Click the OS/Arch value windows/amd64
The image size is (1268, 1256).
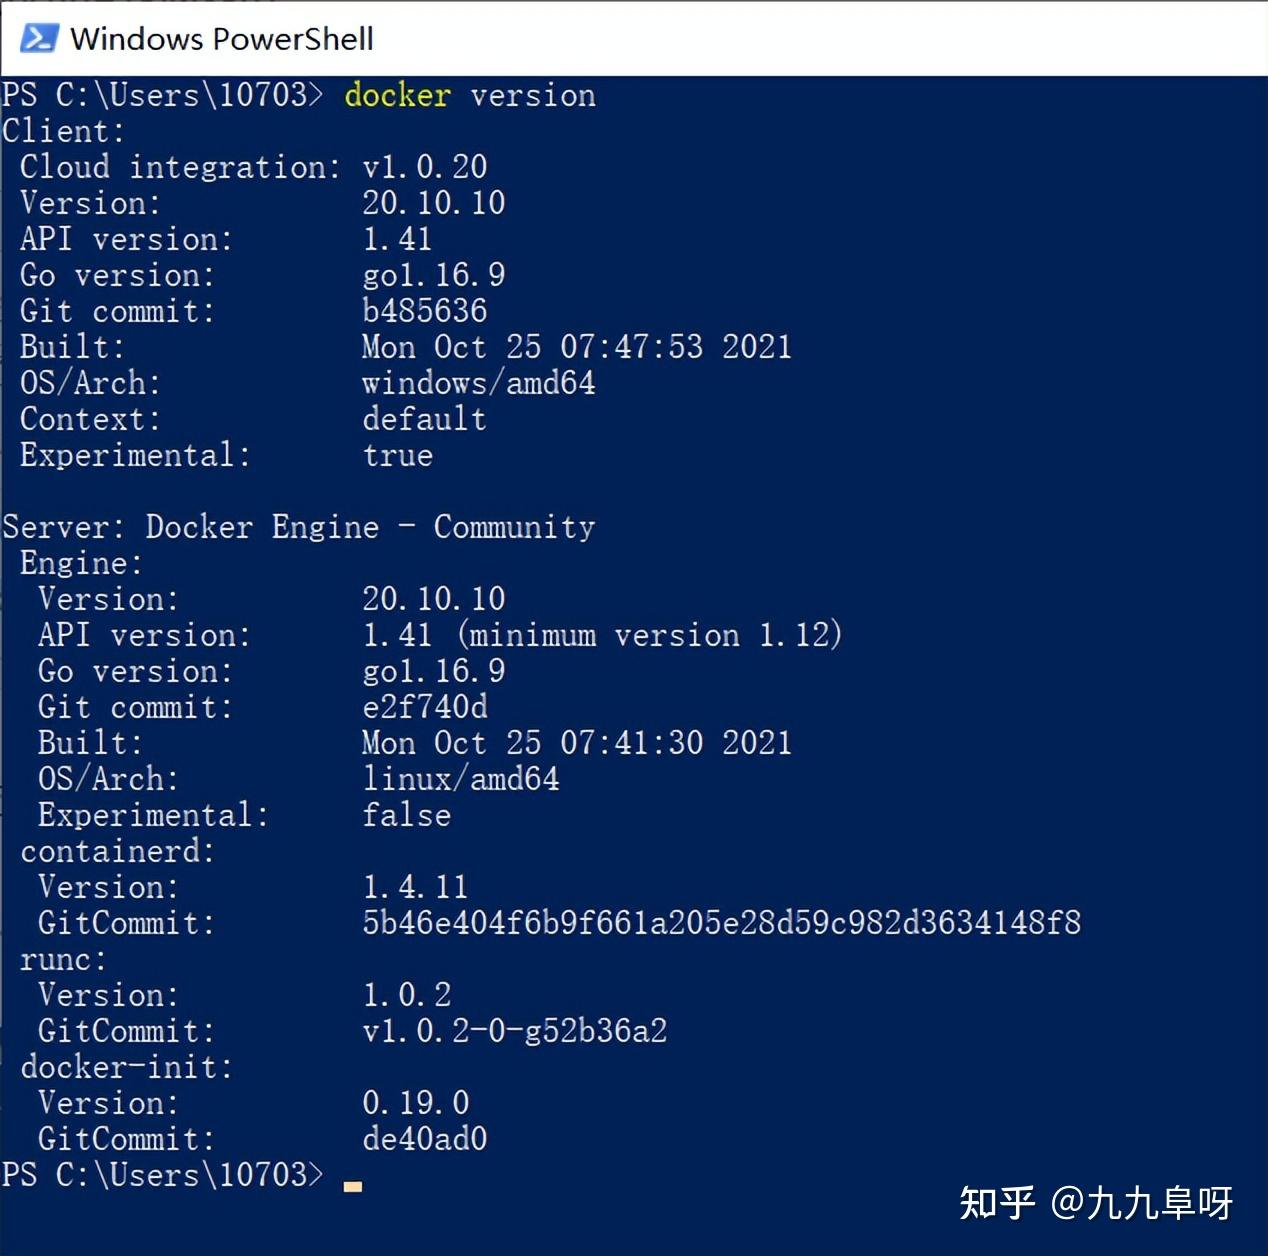[x=478, y=383]
